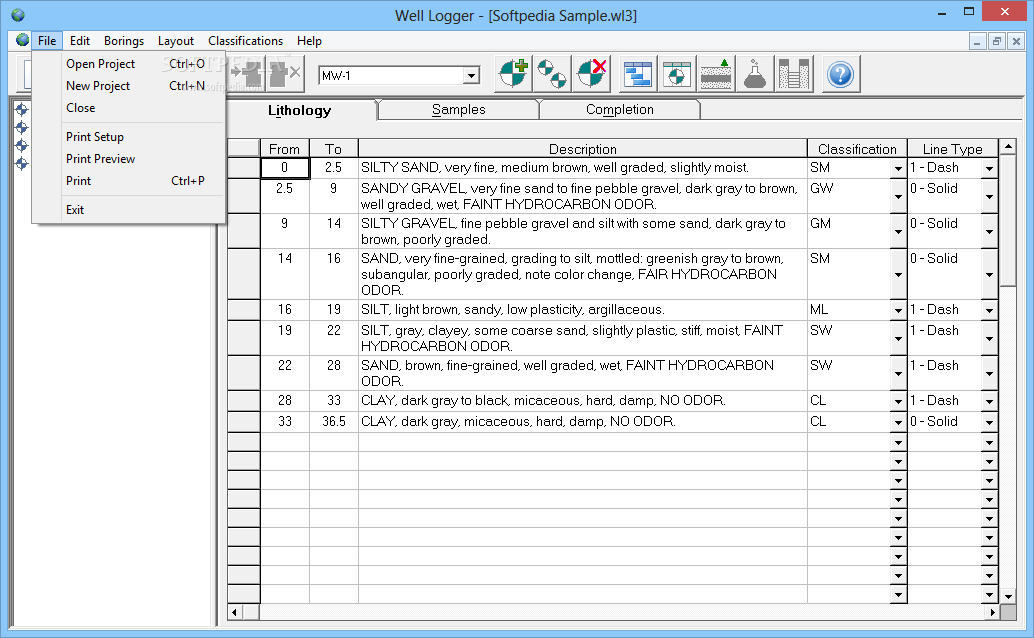This screenshot has height=638, width=1034.
Task: Click the Classification column header
Action: 857,149
